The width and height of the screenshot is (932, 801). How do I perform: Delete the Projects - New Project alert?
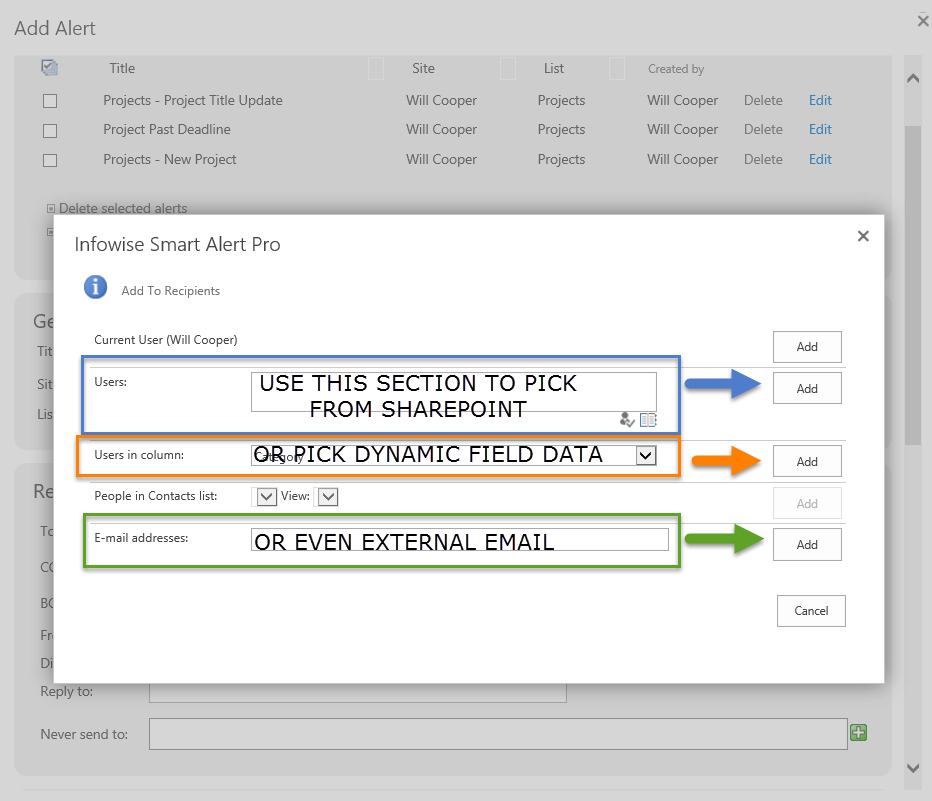[763, 159]
